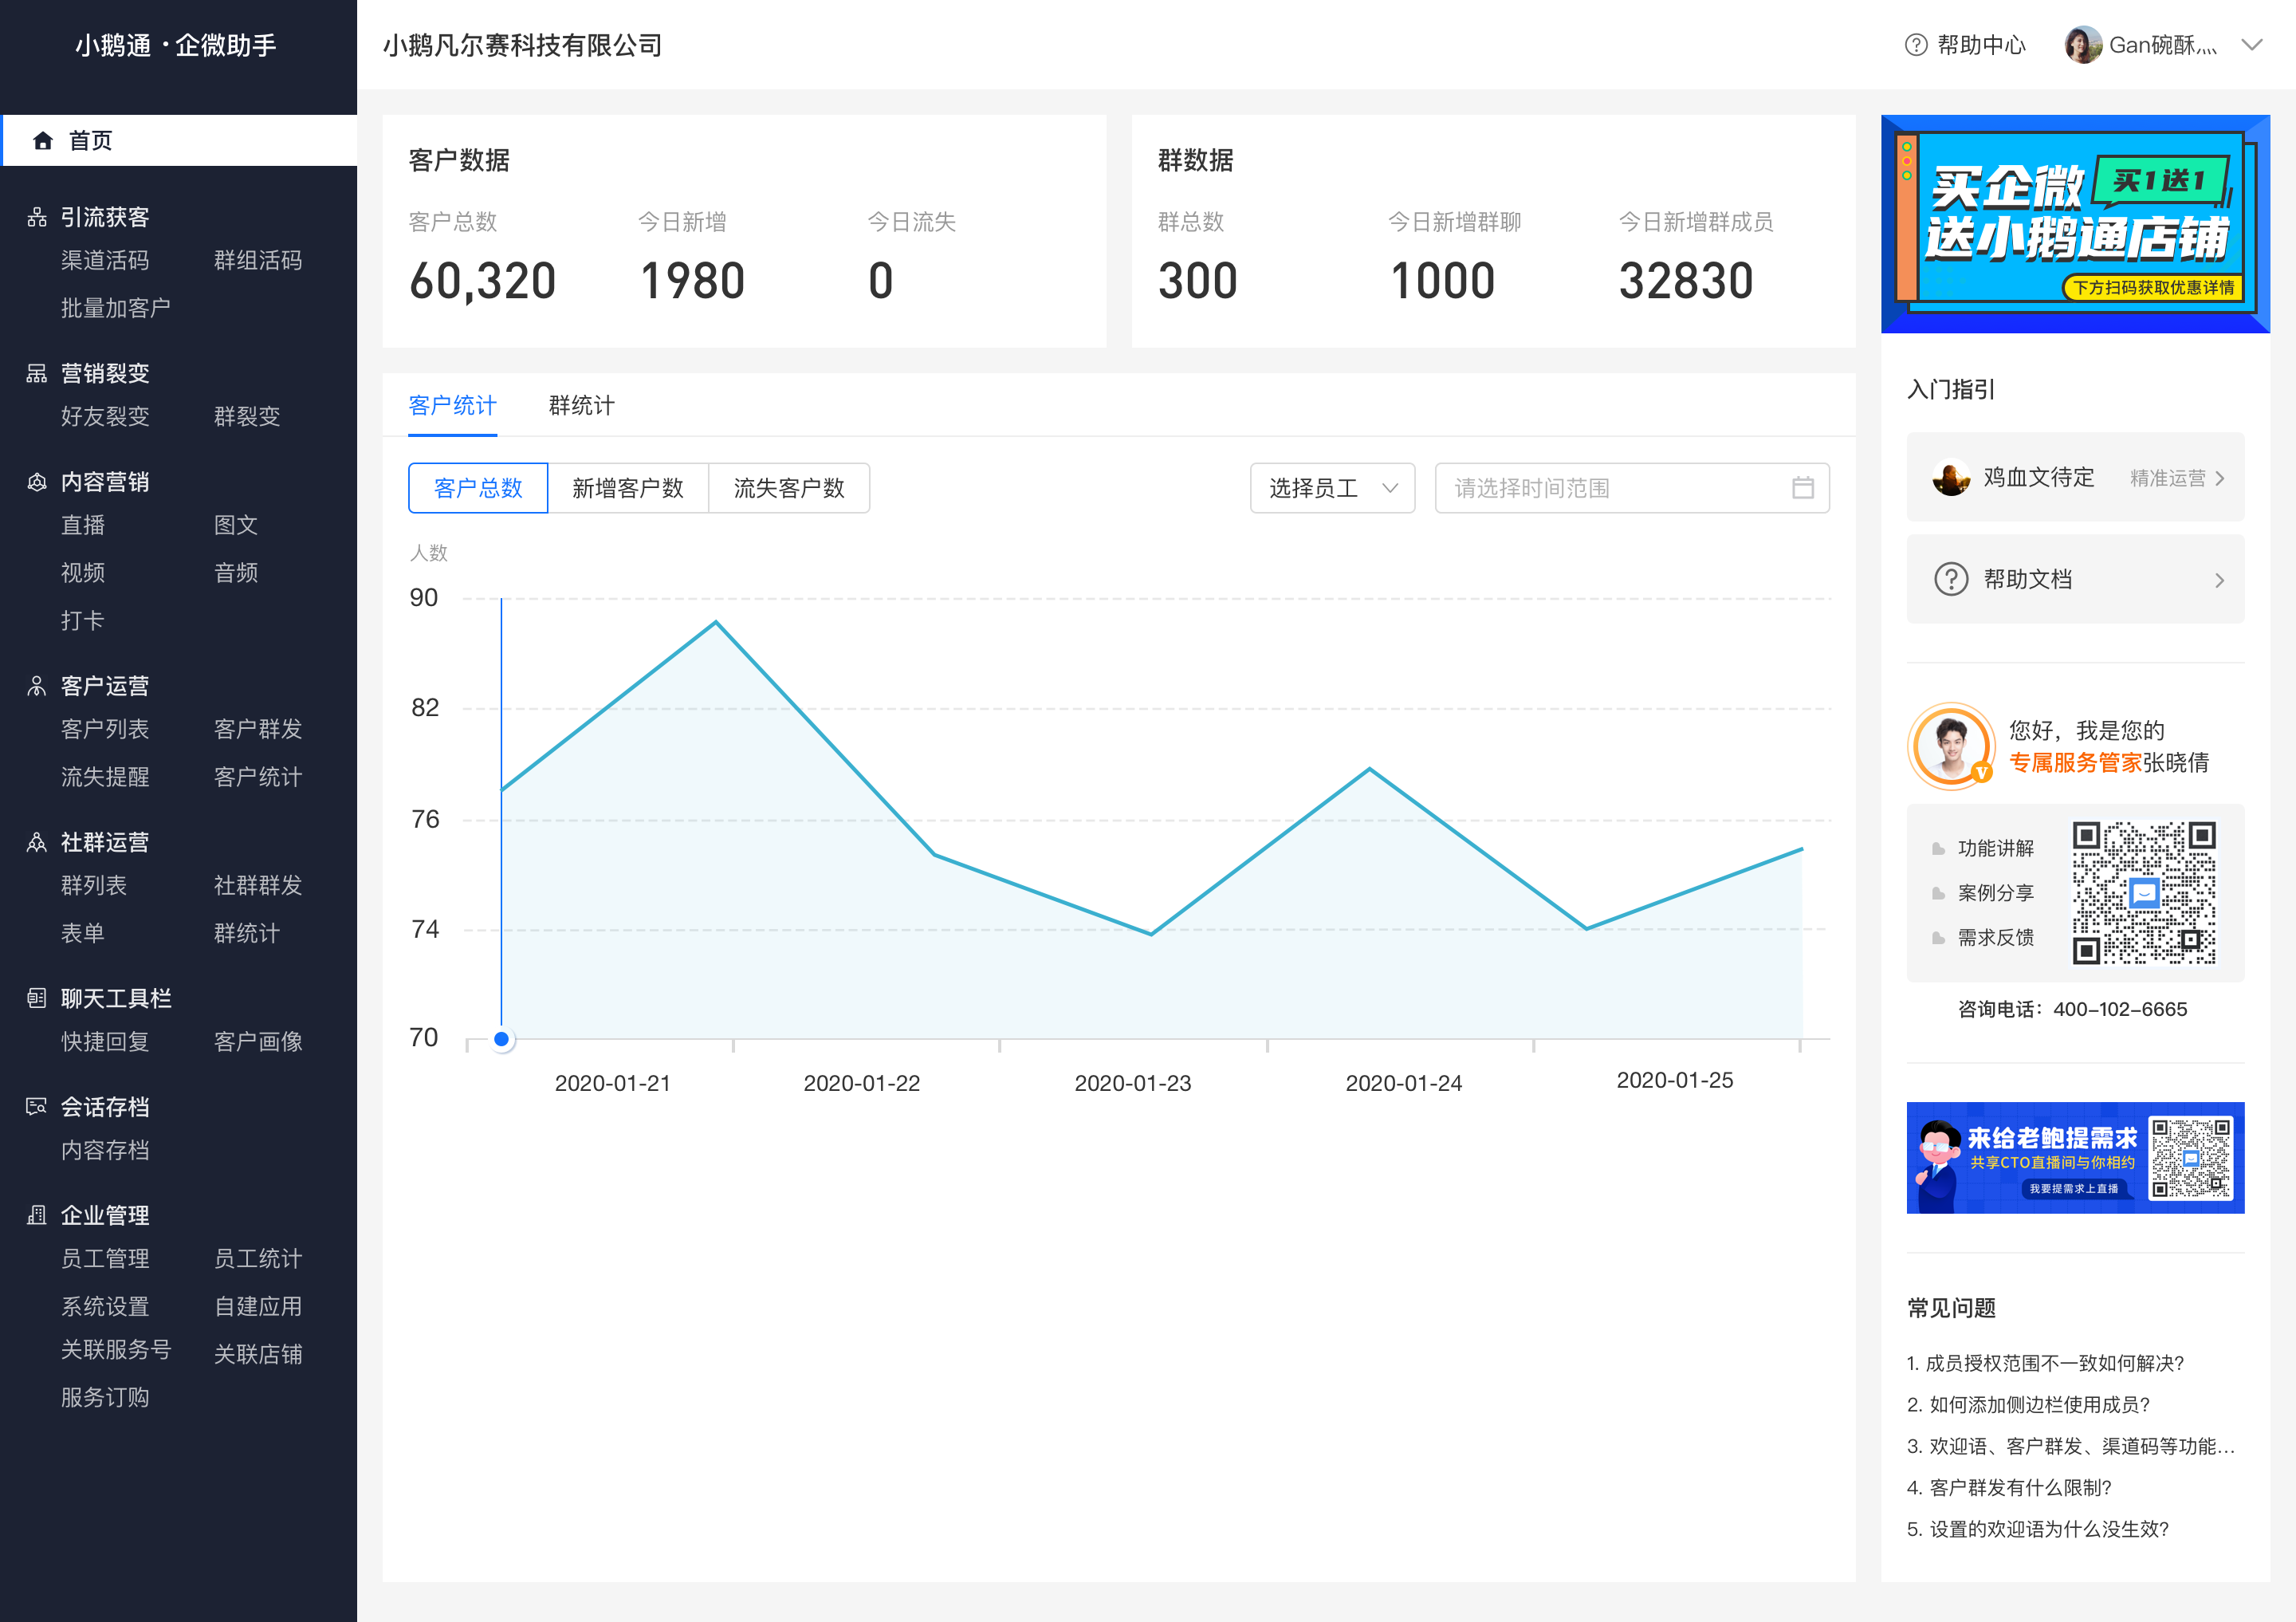
Task: Open the 帮助文档 chevron arrow
Action: pyautogui.click(x=2219, y=580)
